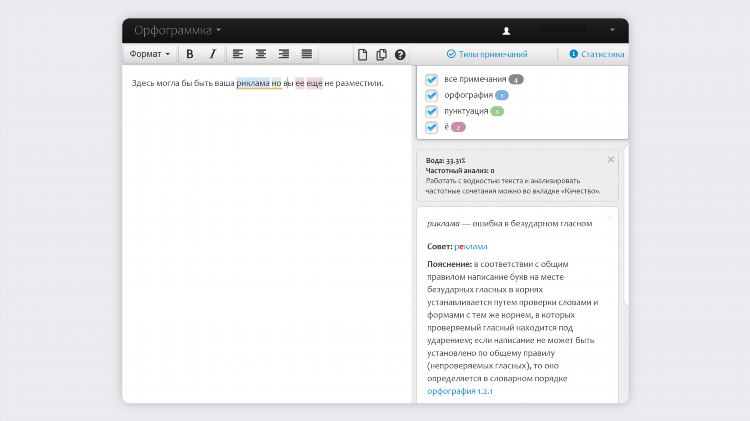Viewport: 750px width, 421px height.
Task: Create a new blank document
Action: (363, 55)
